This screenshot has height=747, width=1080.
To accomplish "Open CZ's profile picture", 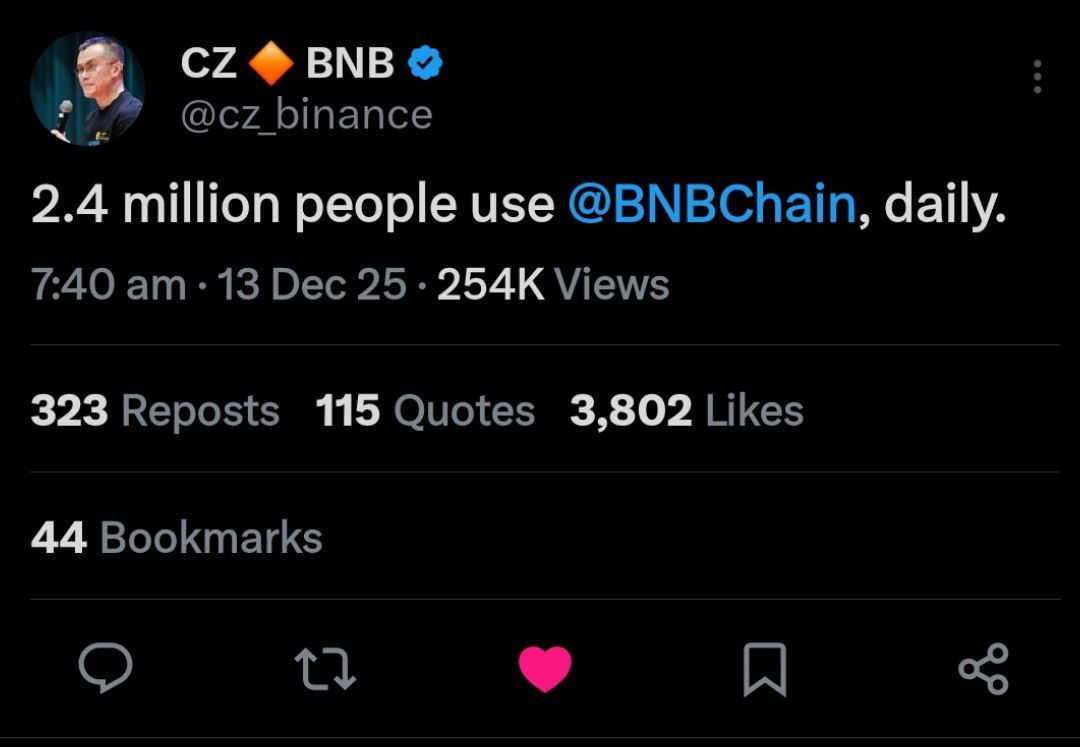I will pos(87,89).
